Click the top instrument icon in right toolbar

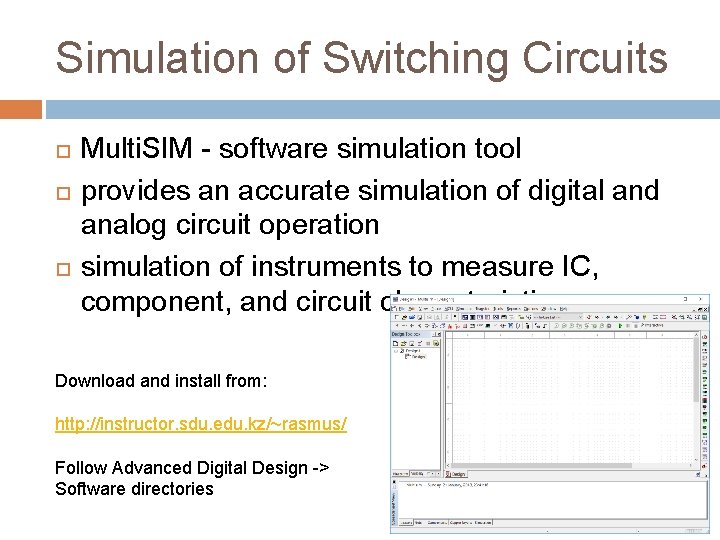point(704,337)
